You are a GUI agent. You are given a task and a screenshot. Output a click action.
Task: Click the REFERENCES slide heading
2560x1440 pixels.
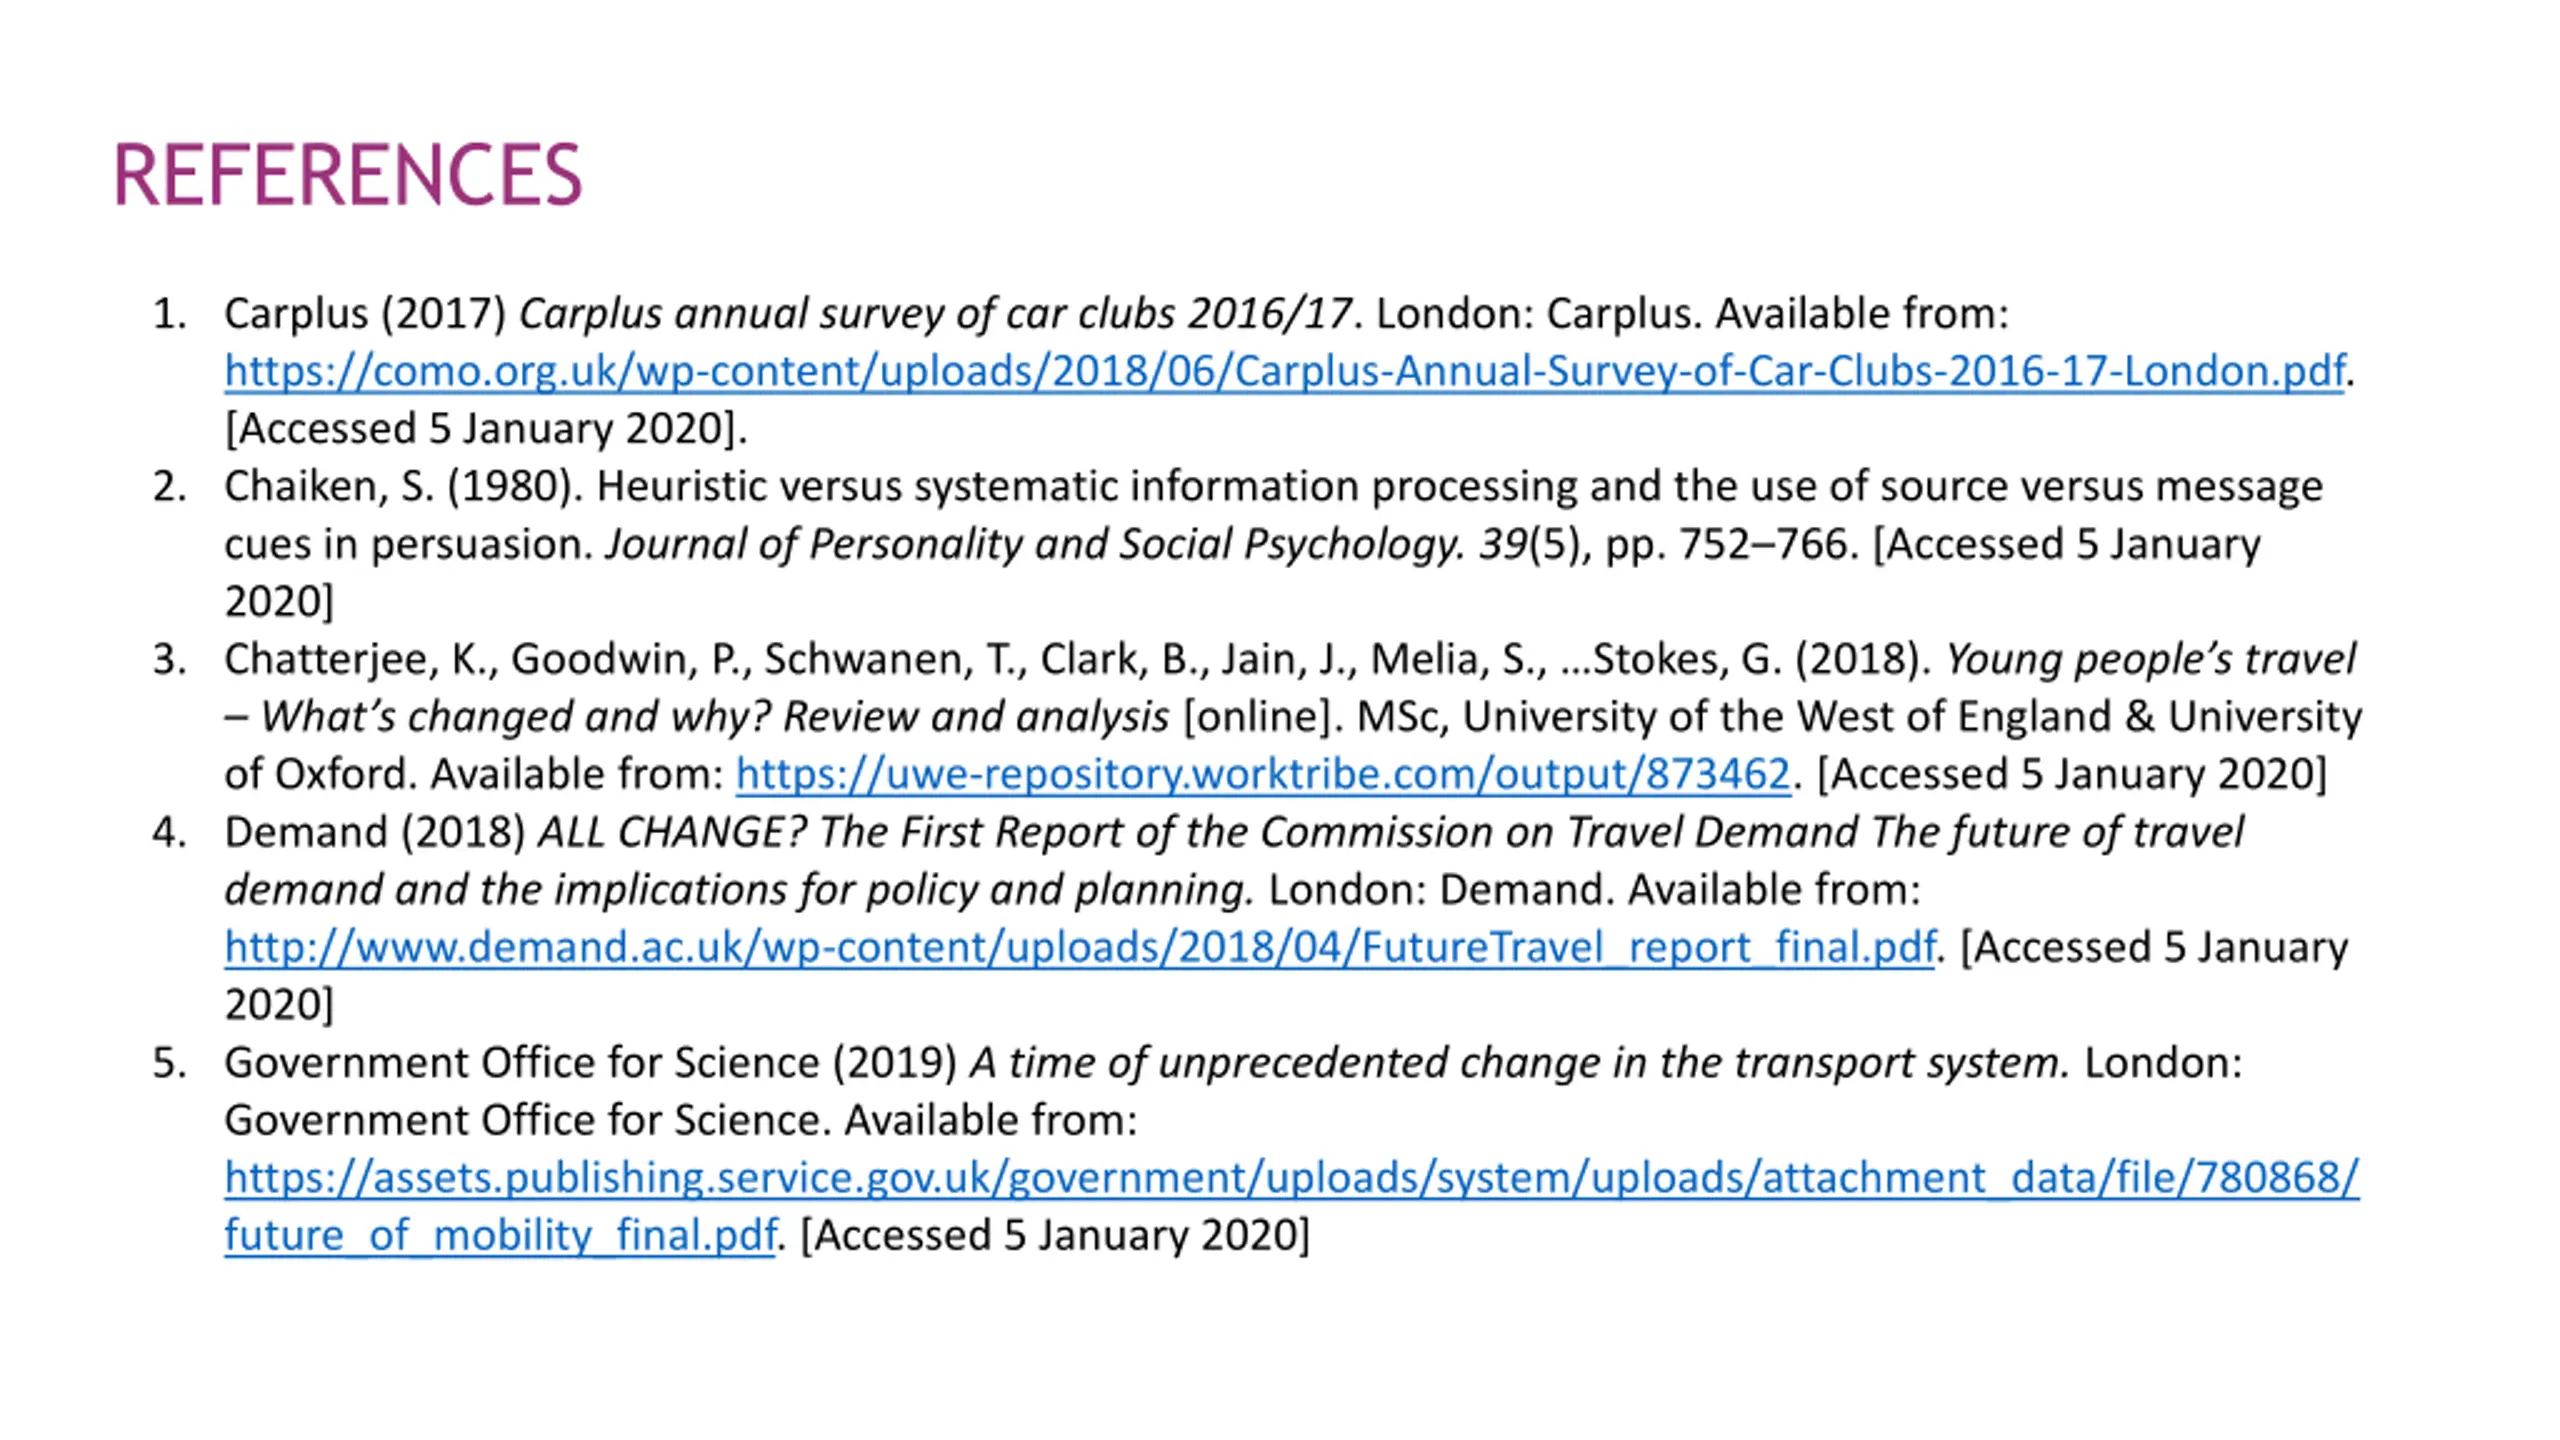[x=347, y=175]
